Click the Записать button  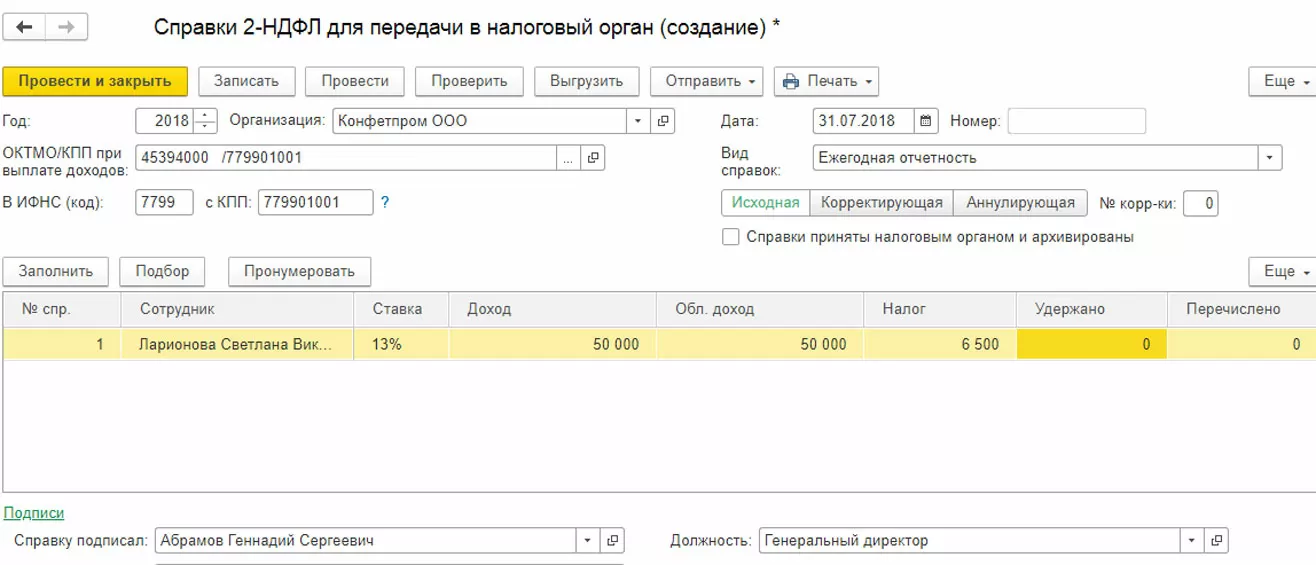[246, 81]
